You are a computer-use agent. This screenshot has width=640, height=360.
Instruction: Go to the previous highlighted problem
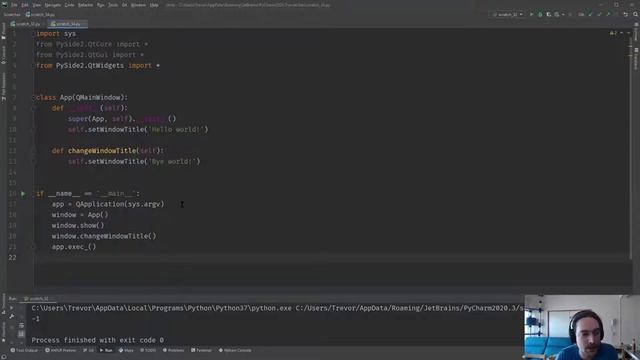(x=622, y=33)
